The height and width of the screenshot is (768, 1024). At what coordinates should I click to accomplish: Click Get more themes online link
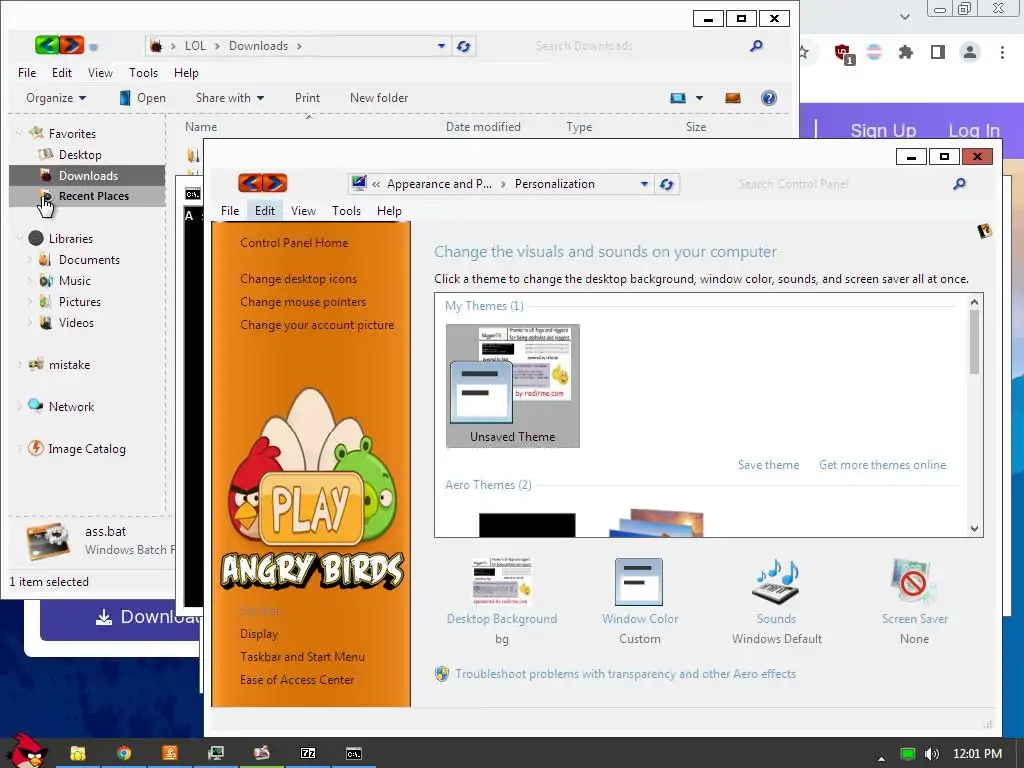point(882,464)
